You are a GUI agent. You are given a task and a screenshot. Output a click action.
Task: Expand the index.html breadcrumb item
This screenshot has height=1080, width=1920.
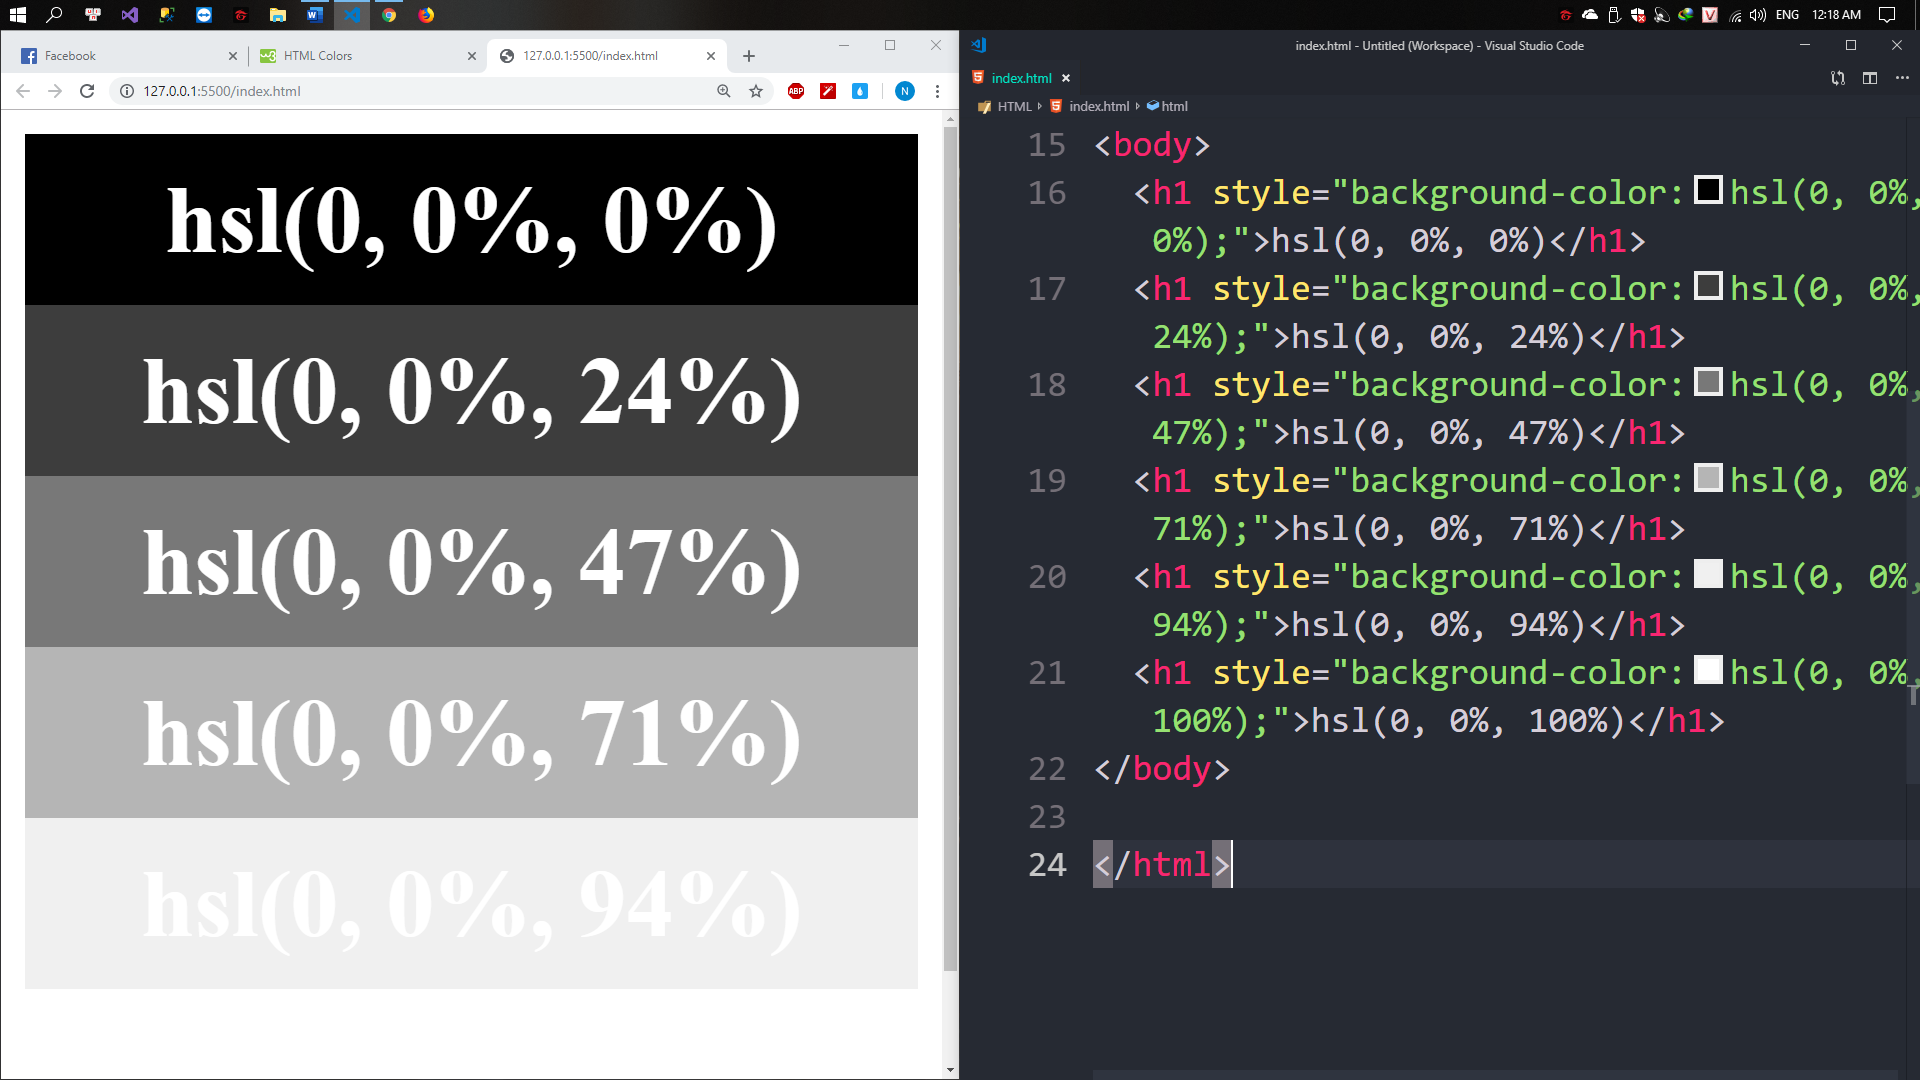click(1098, 106)
